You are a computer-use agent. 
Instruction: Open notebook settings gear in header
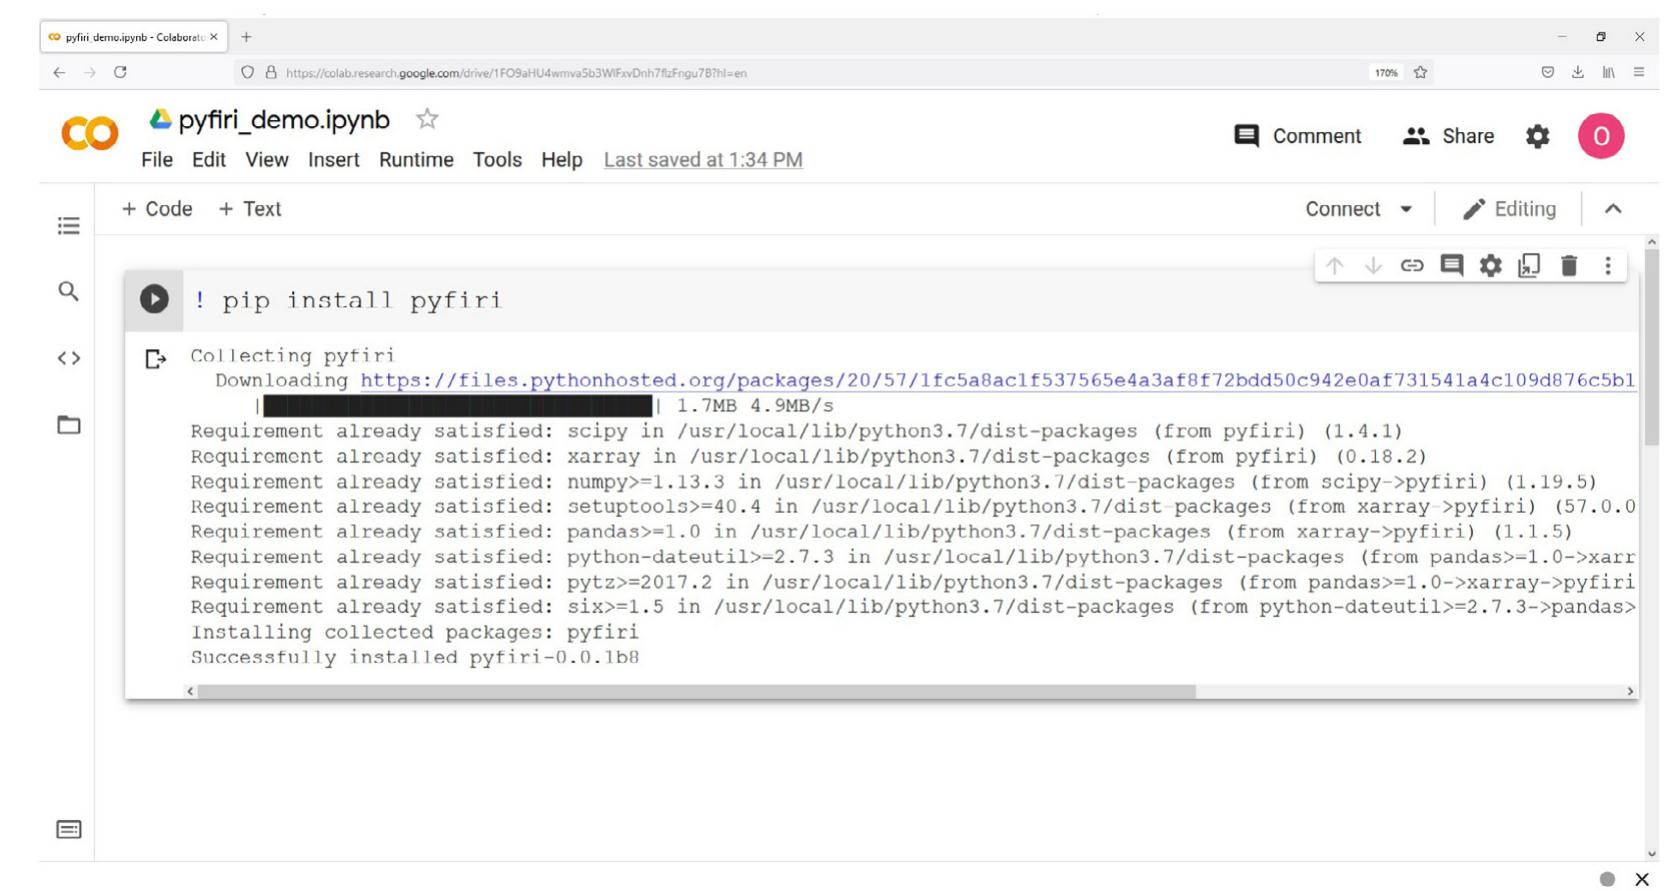pos(1537,136)
